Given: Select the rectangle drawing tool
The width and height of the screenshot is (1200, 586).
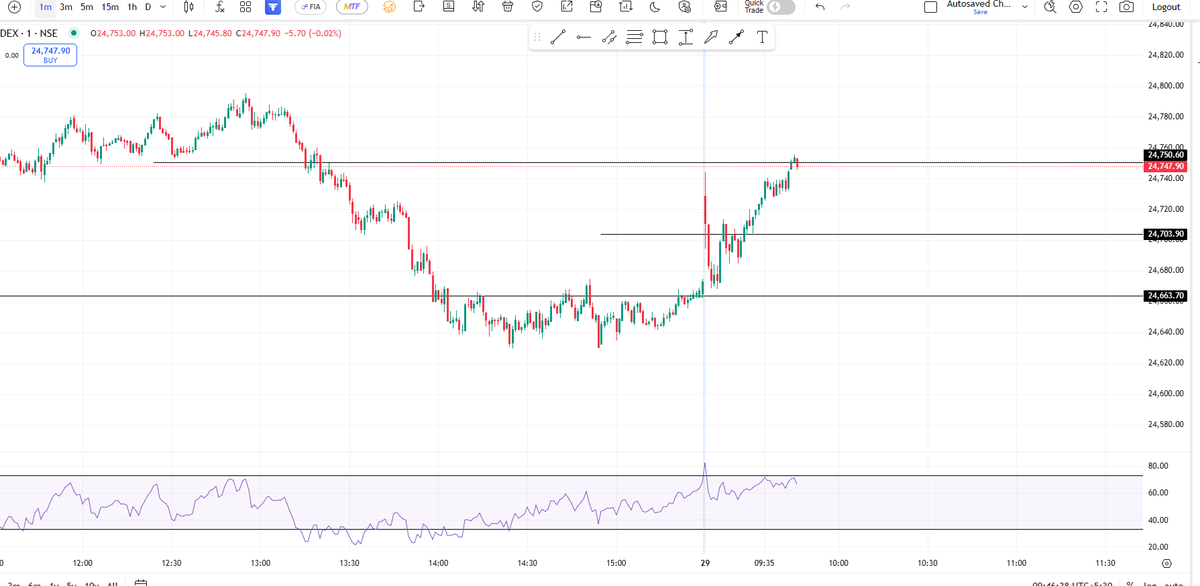Looking at the screenshot, I should tap(660, 38).
